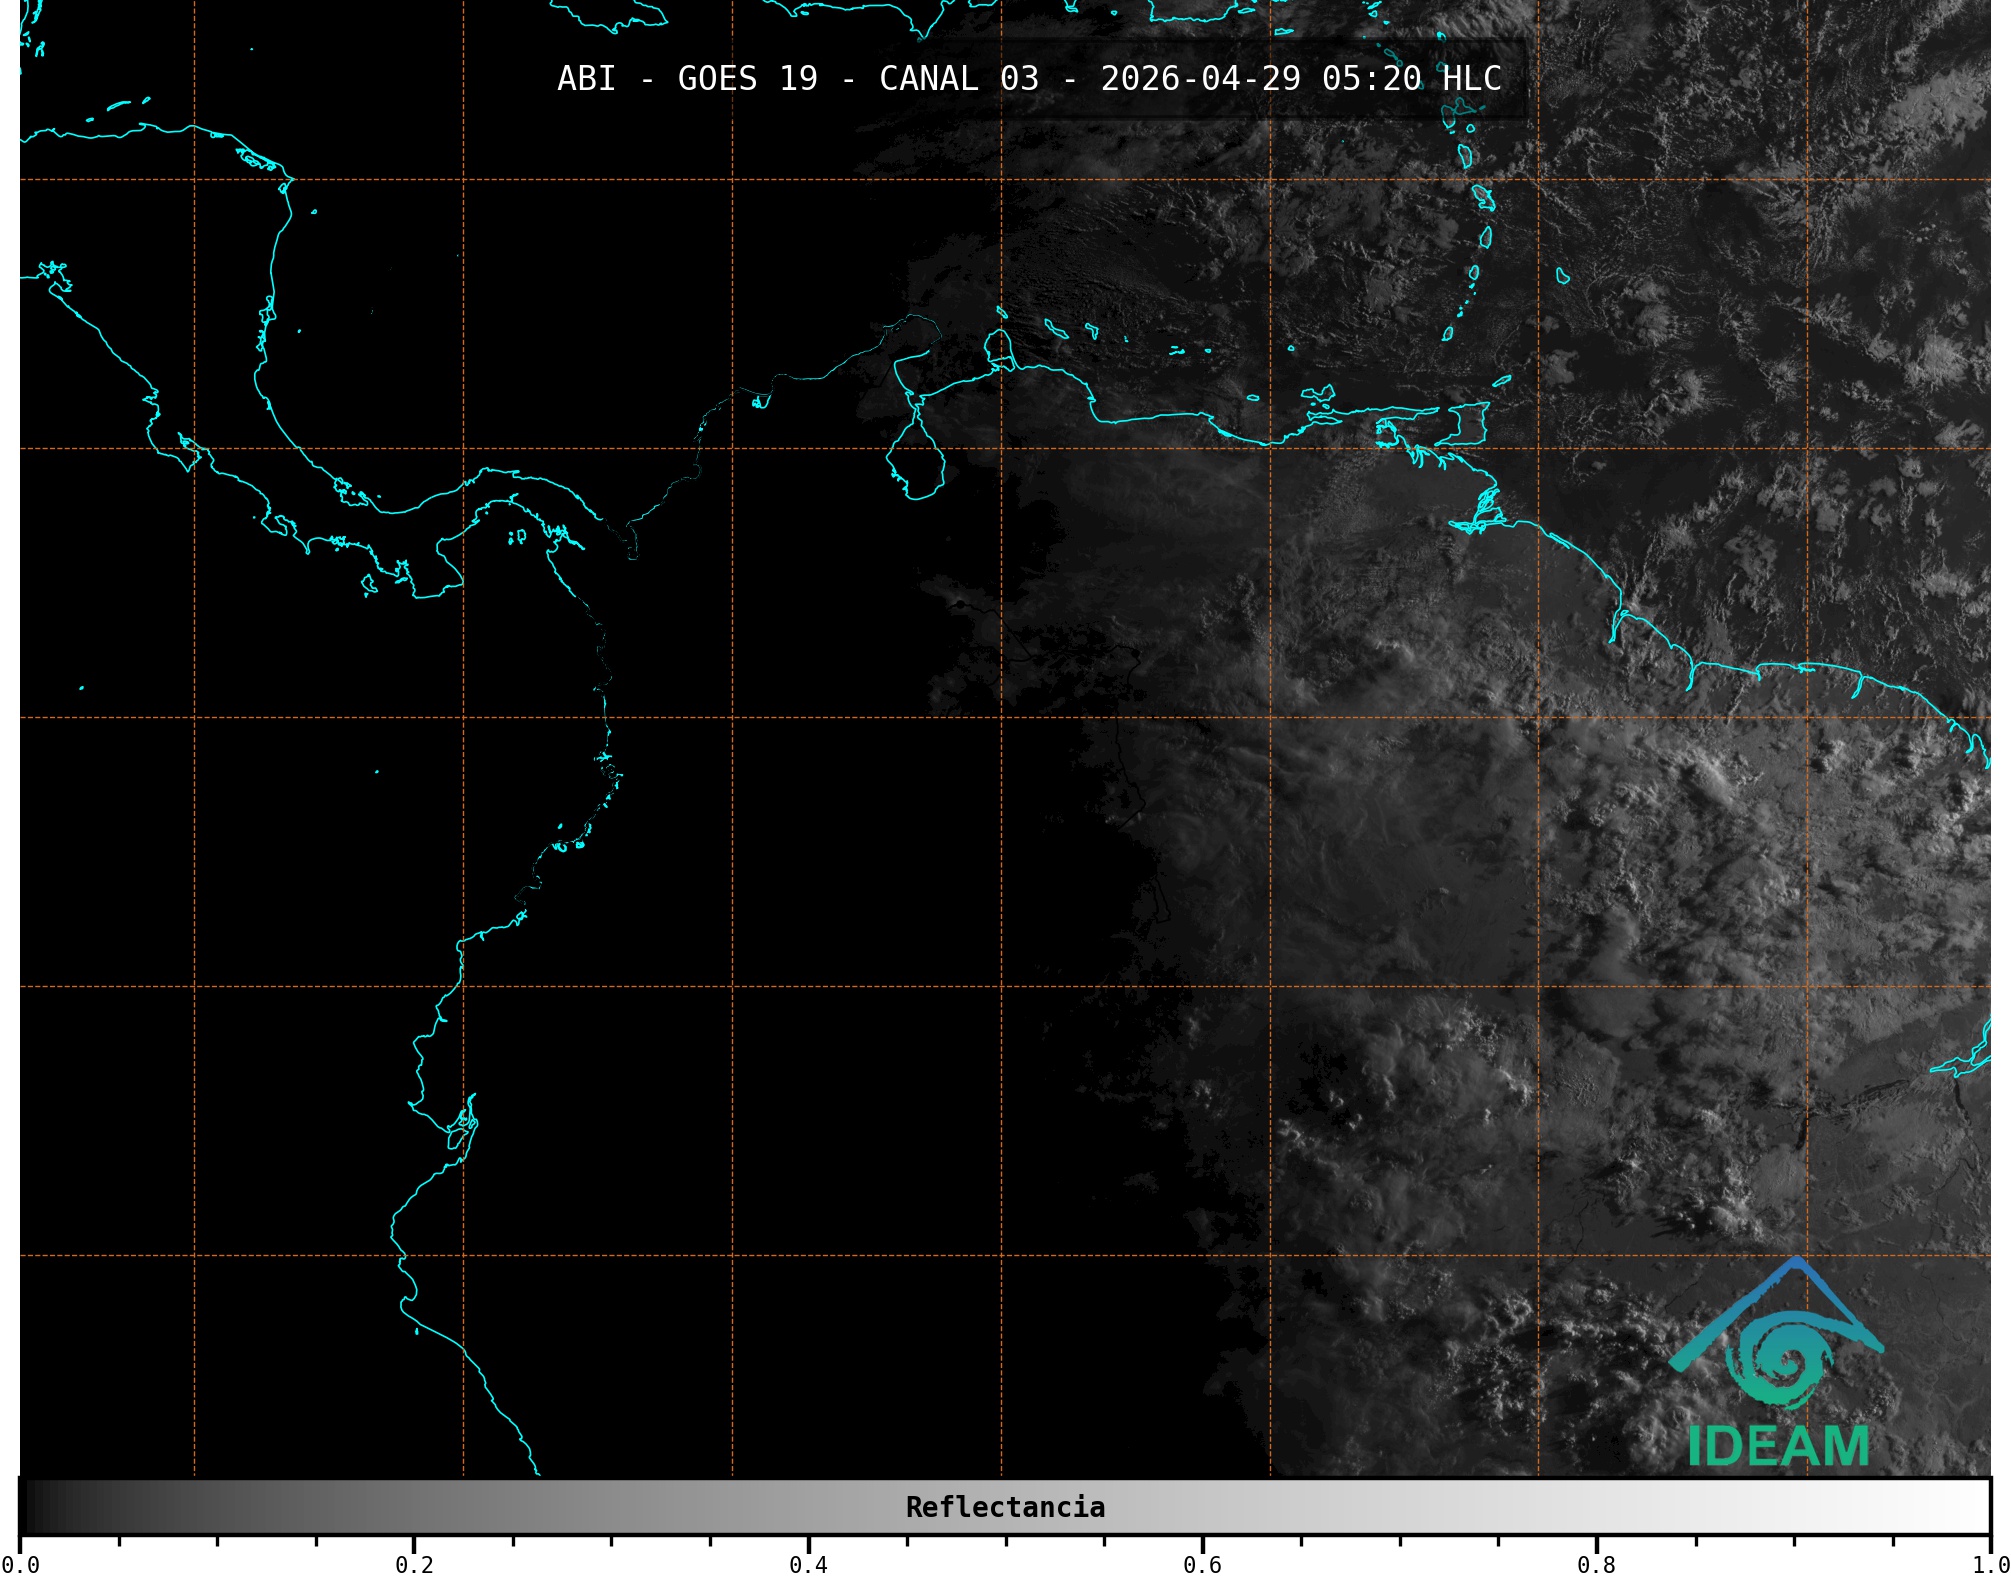The height and width of the screenshot is (1577, 2011).
Task: Click 'CANAL 03' in the header text
Action: tap(958, 79)
